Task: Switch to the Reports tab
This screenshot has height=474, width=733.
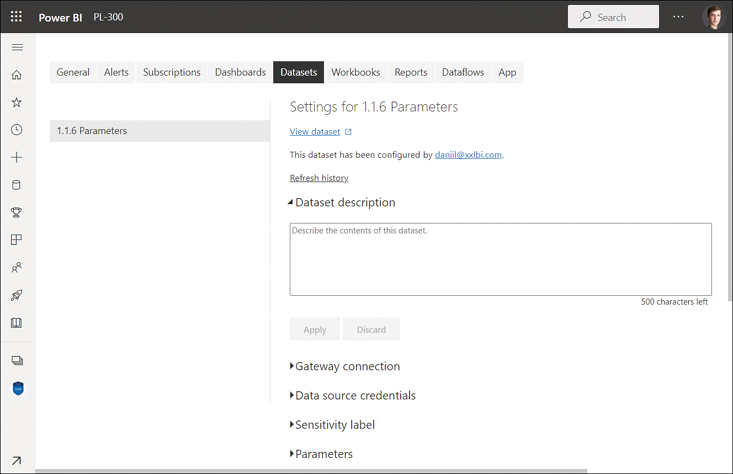Action: pos(411,72)
